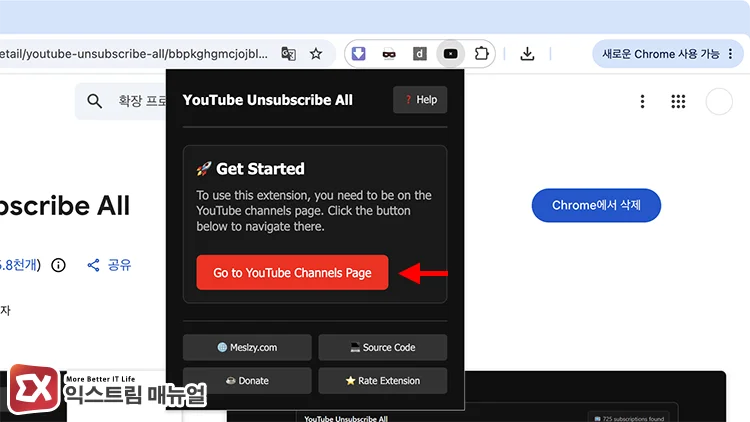Click the web store search magnifier icon
750x422 pixels.
point(94,101)
